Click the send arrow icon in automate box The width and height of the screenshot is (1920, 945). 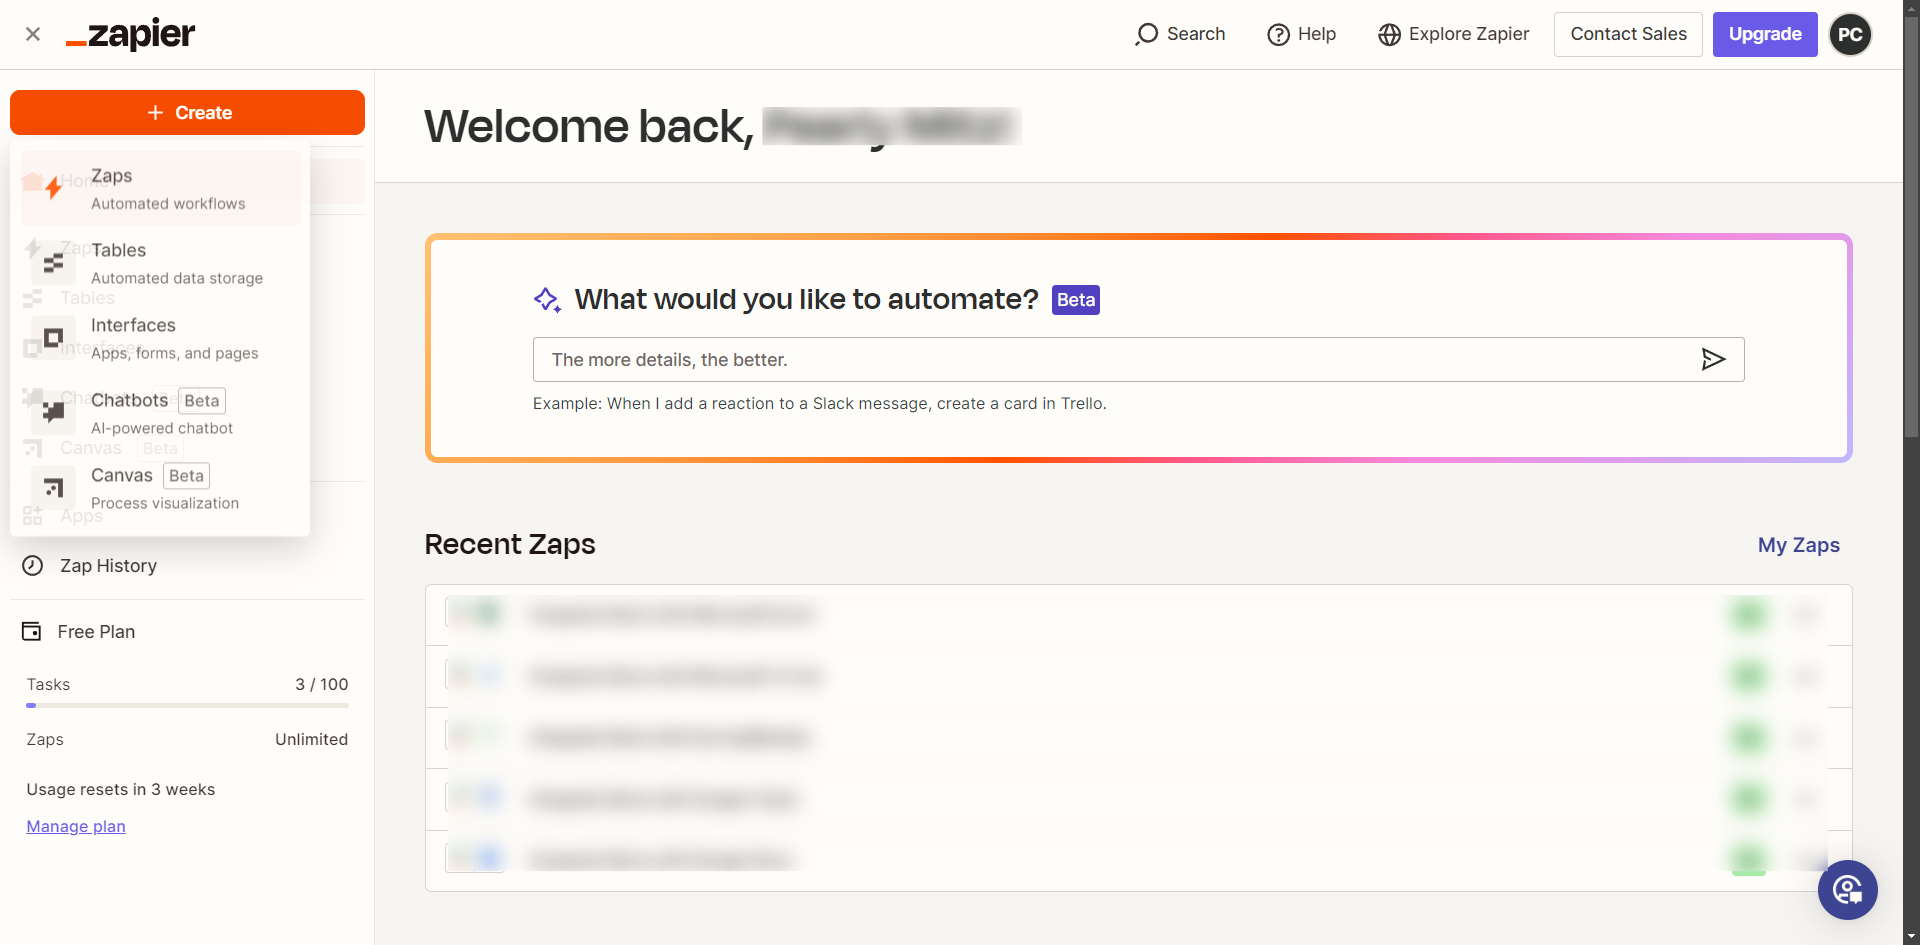(1713, 359)
